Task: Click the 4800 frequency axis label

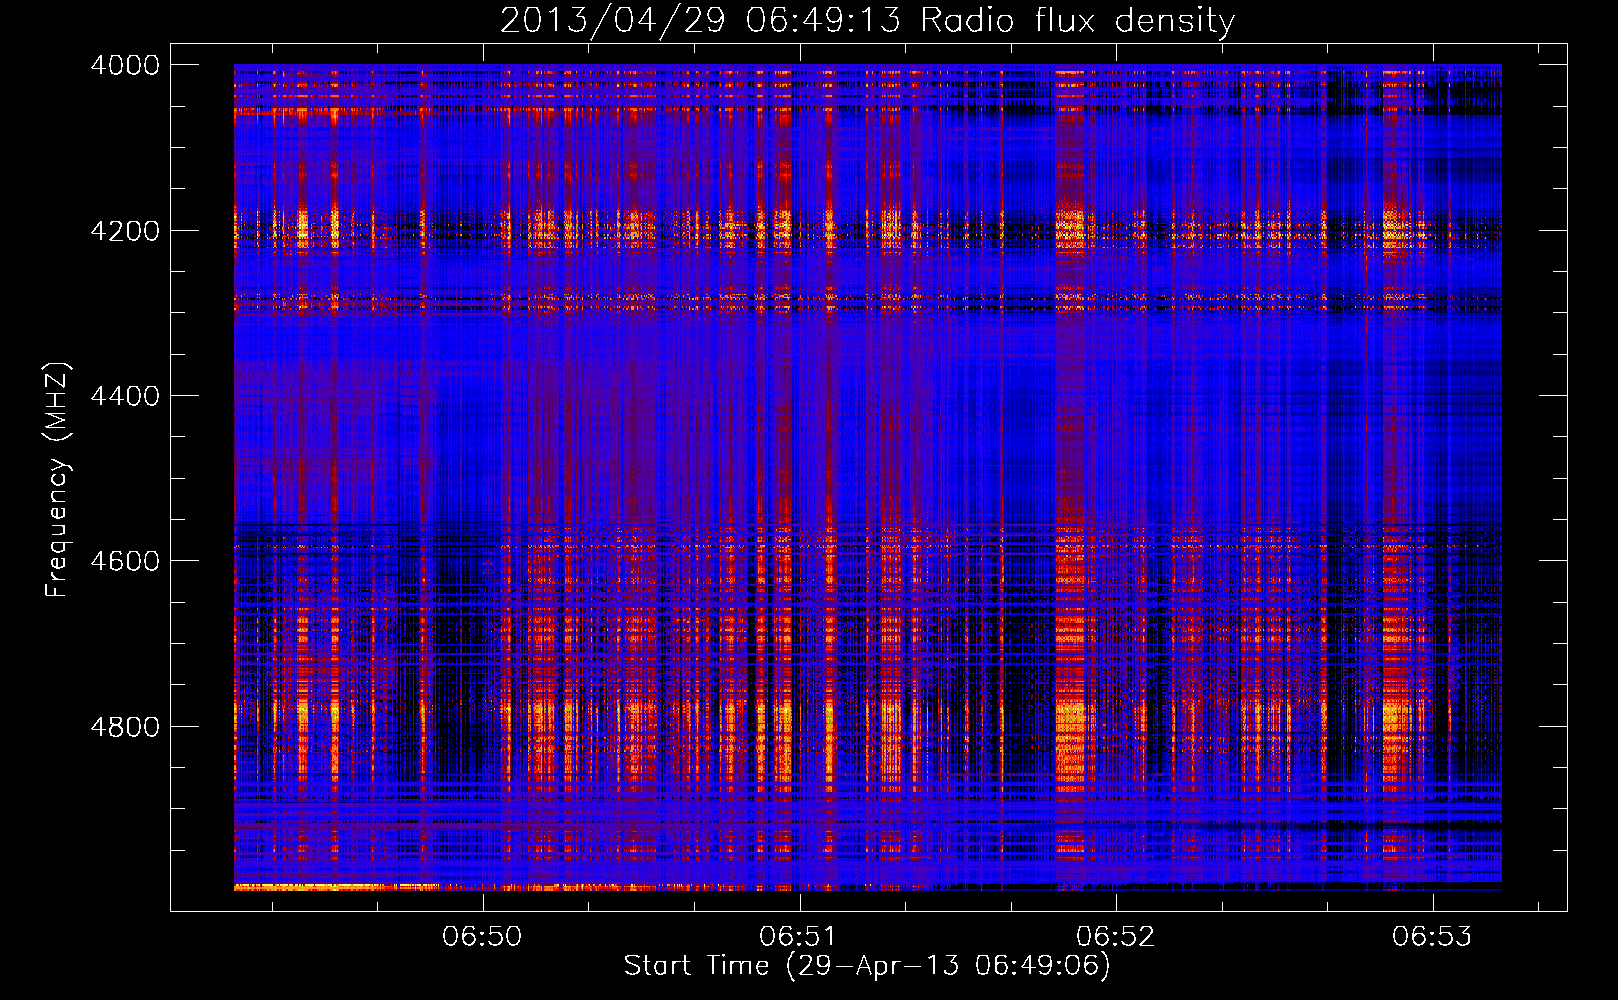Action: click(x=125, y=726)
